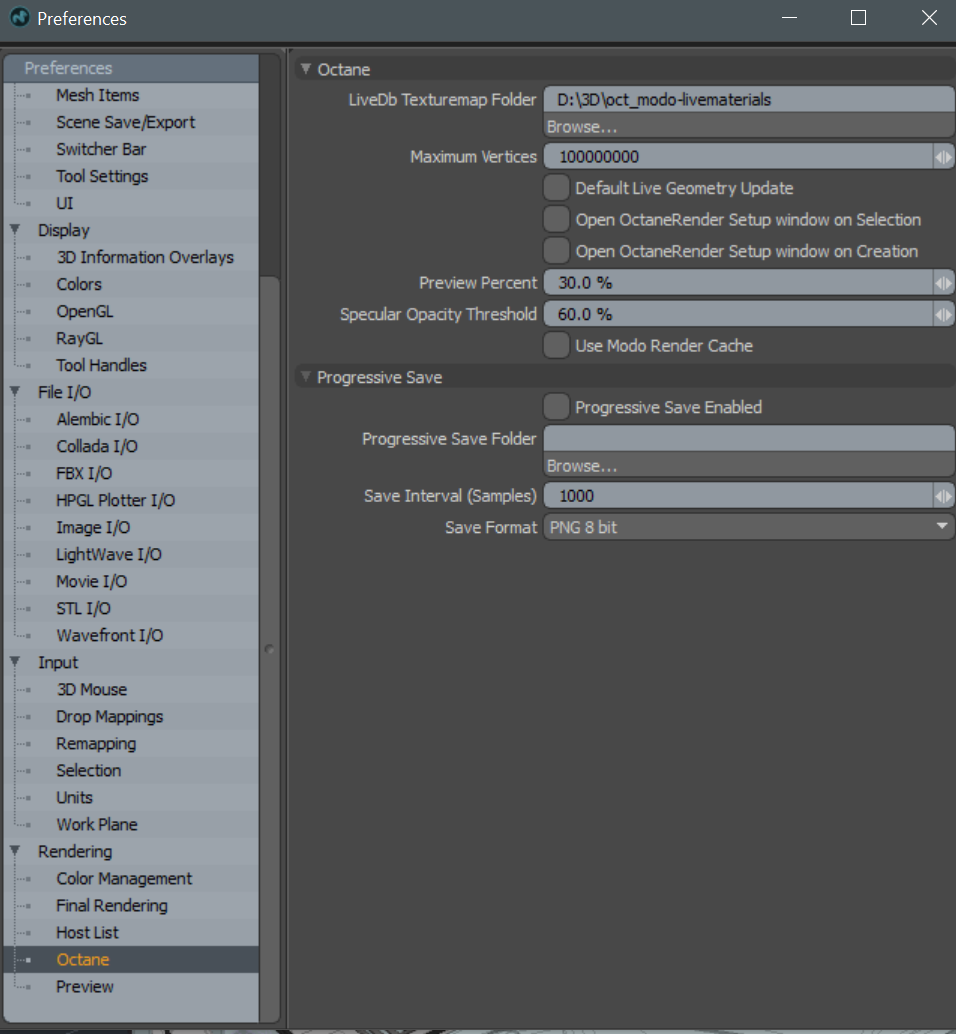Click the Maximum Vertices value field

click(738, 157)
